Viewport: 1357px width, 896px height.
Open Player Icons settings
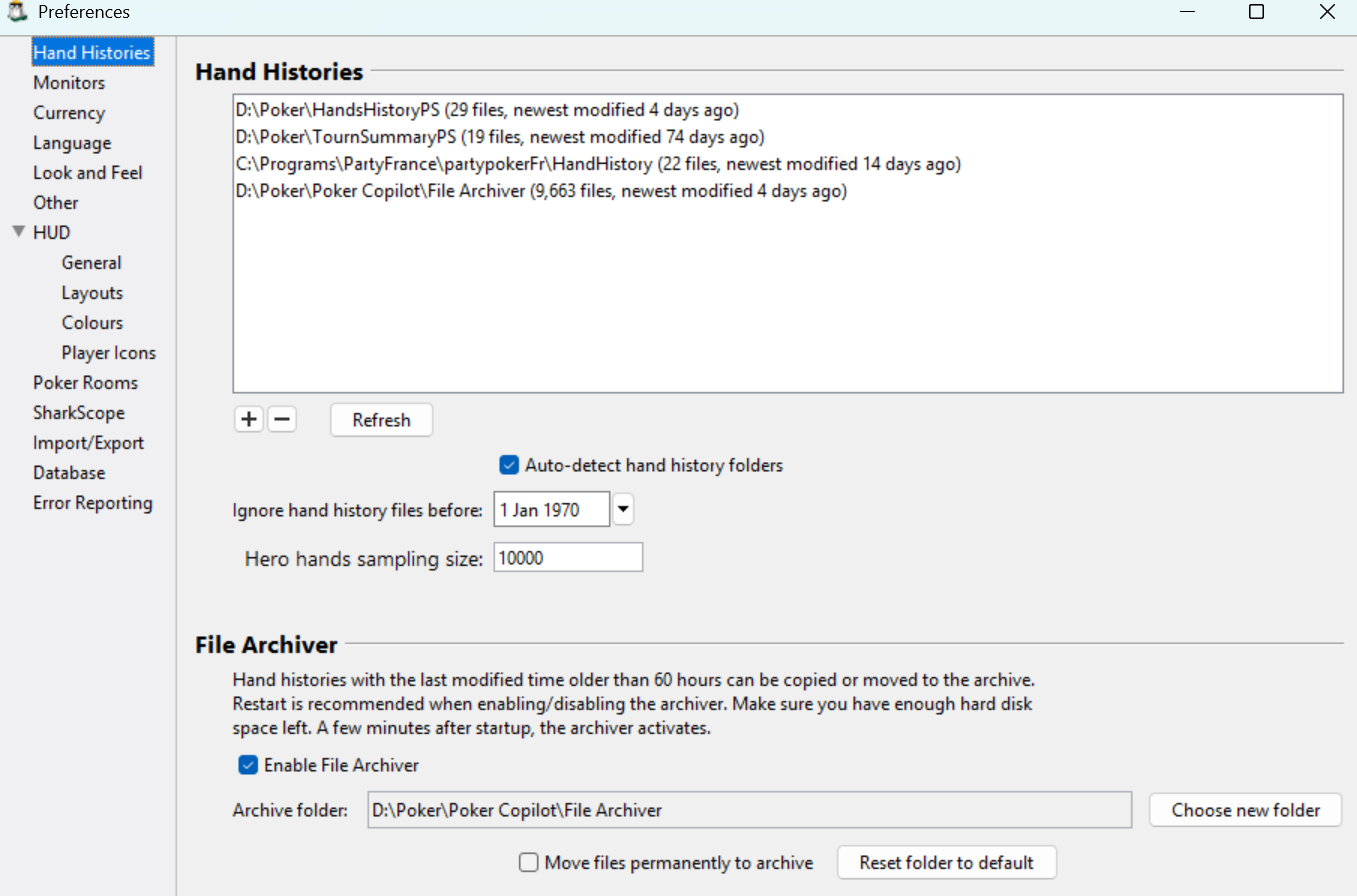(x=109, y=352)
